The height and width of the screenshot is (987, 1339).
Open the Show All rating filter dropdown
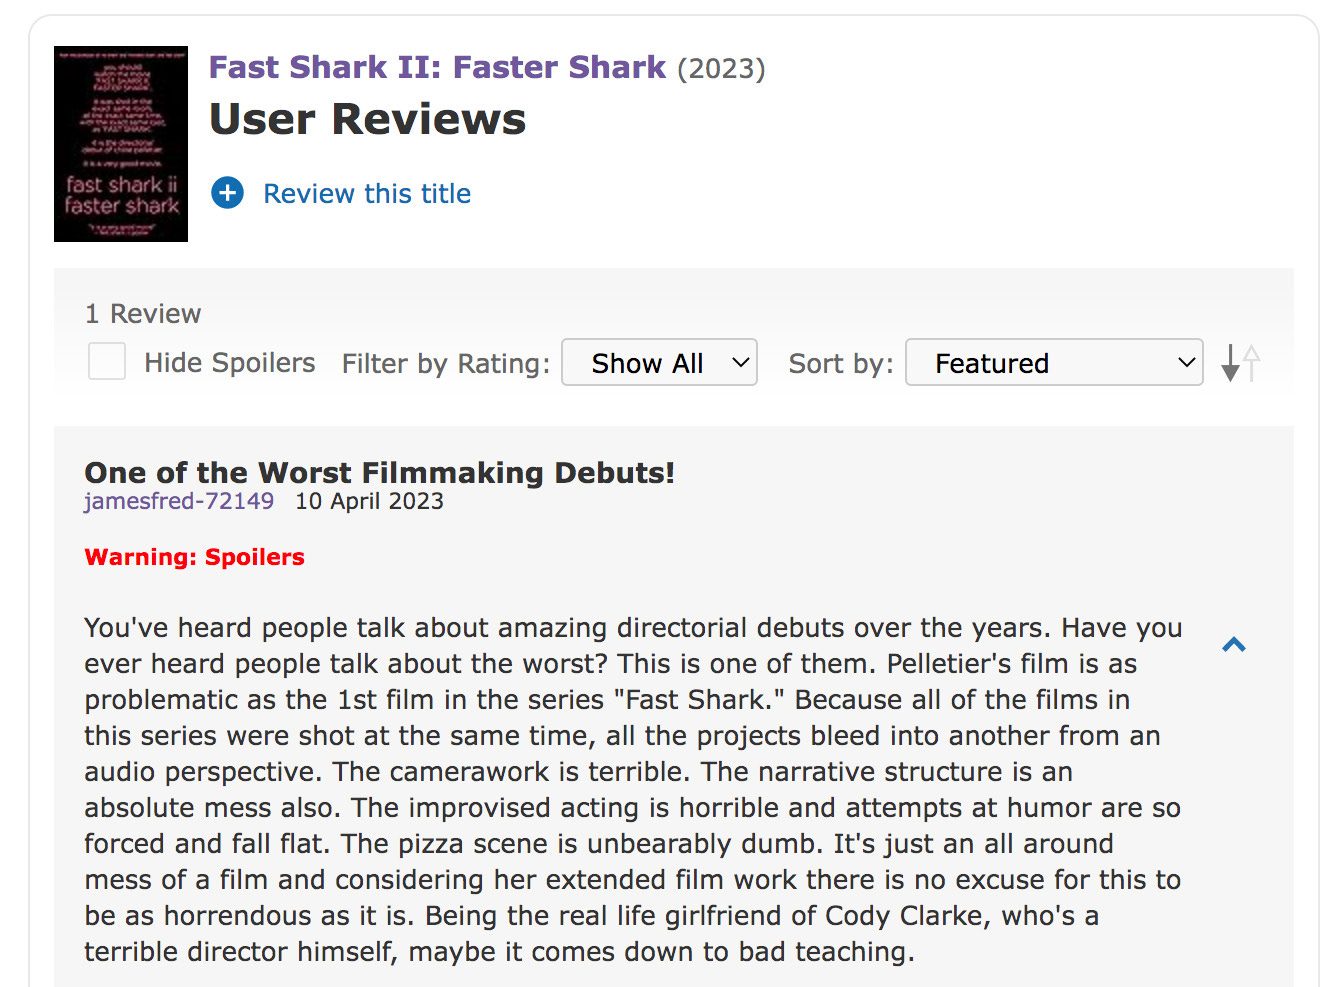point(659,362)
